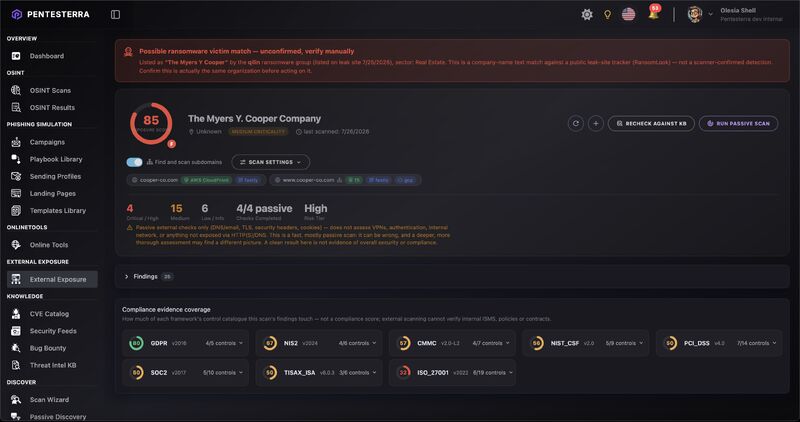Toggle Find and scan subdomains switch
Image resolution: width=800 pixels, height=422 pixels.
pyautogui.click(x=134, y=162)
